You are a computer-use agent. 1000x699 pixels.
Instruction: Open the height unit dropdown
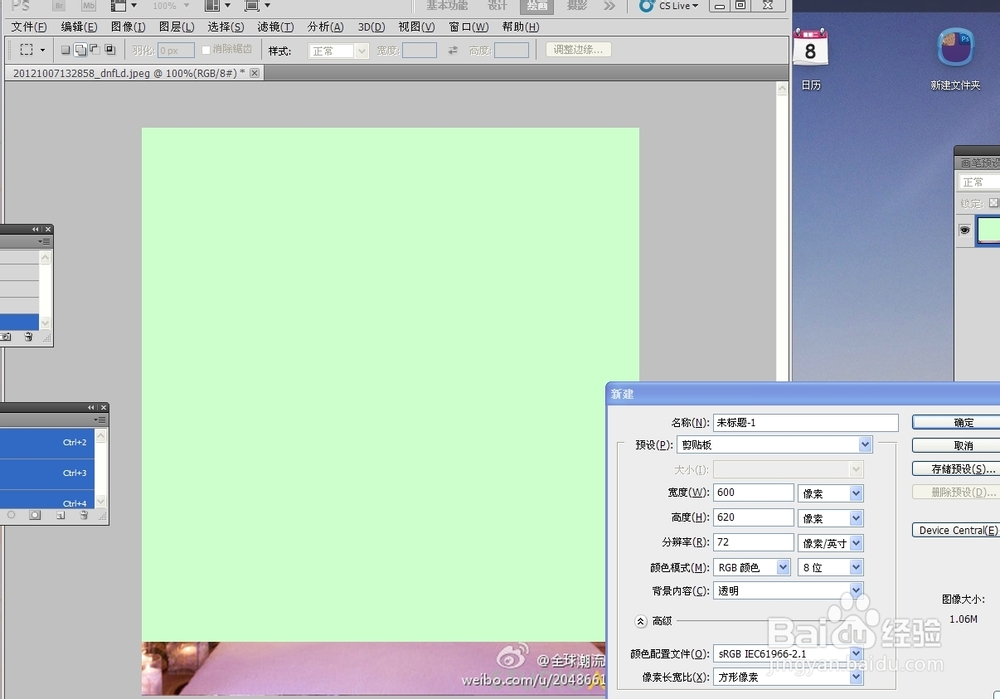click(x=831, y=518)
